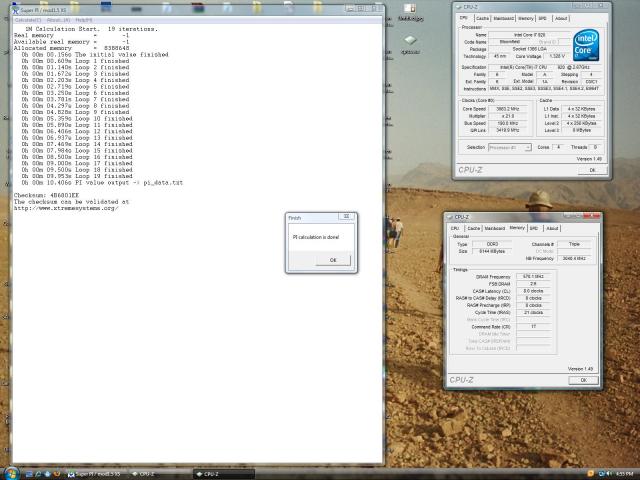
Task: Click the xtremesystems.org URL in Super PI
Action: 66,208
